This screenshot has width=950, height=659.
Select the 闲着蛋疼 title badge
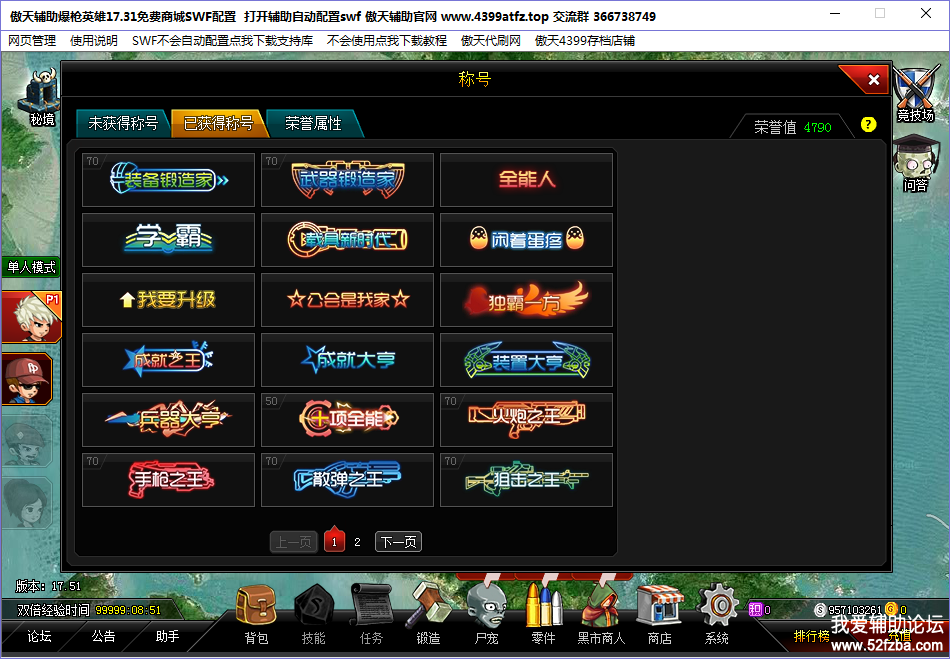click(x=526, y=240)
